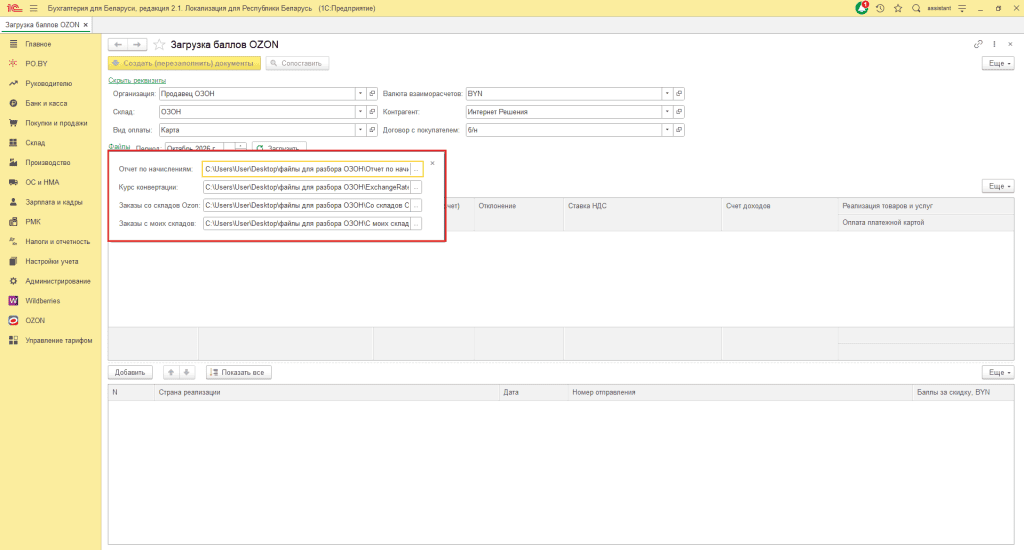The image size is (1024, 550).
Task: Expand the Склад dropdown arrow
Action: click(x=360, y=112)
